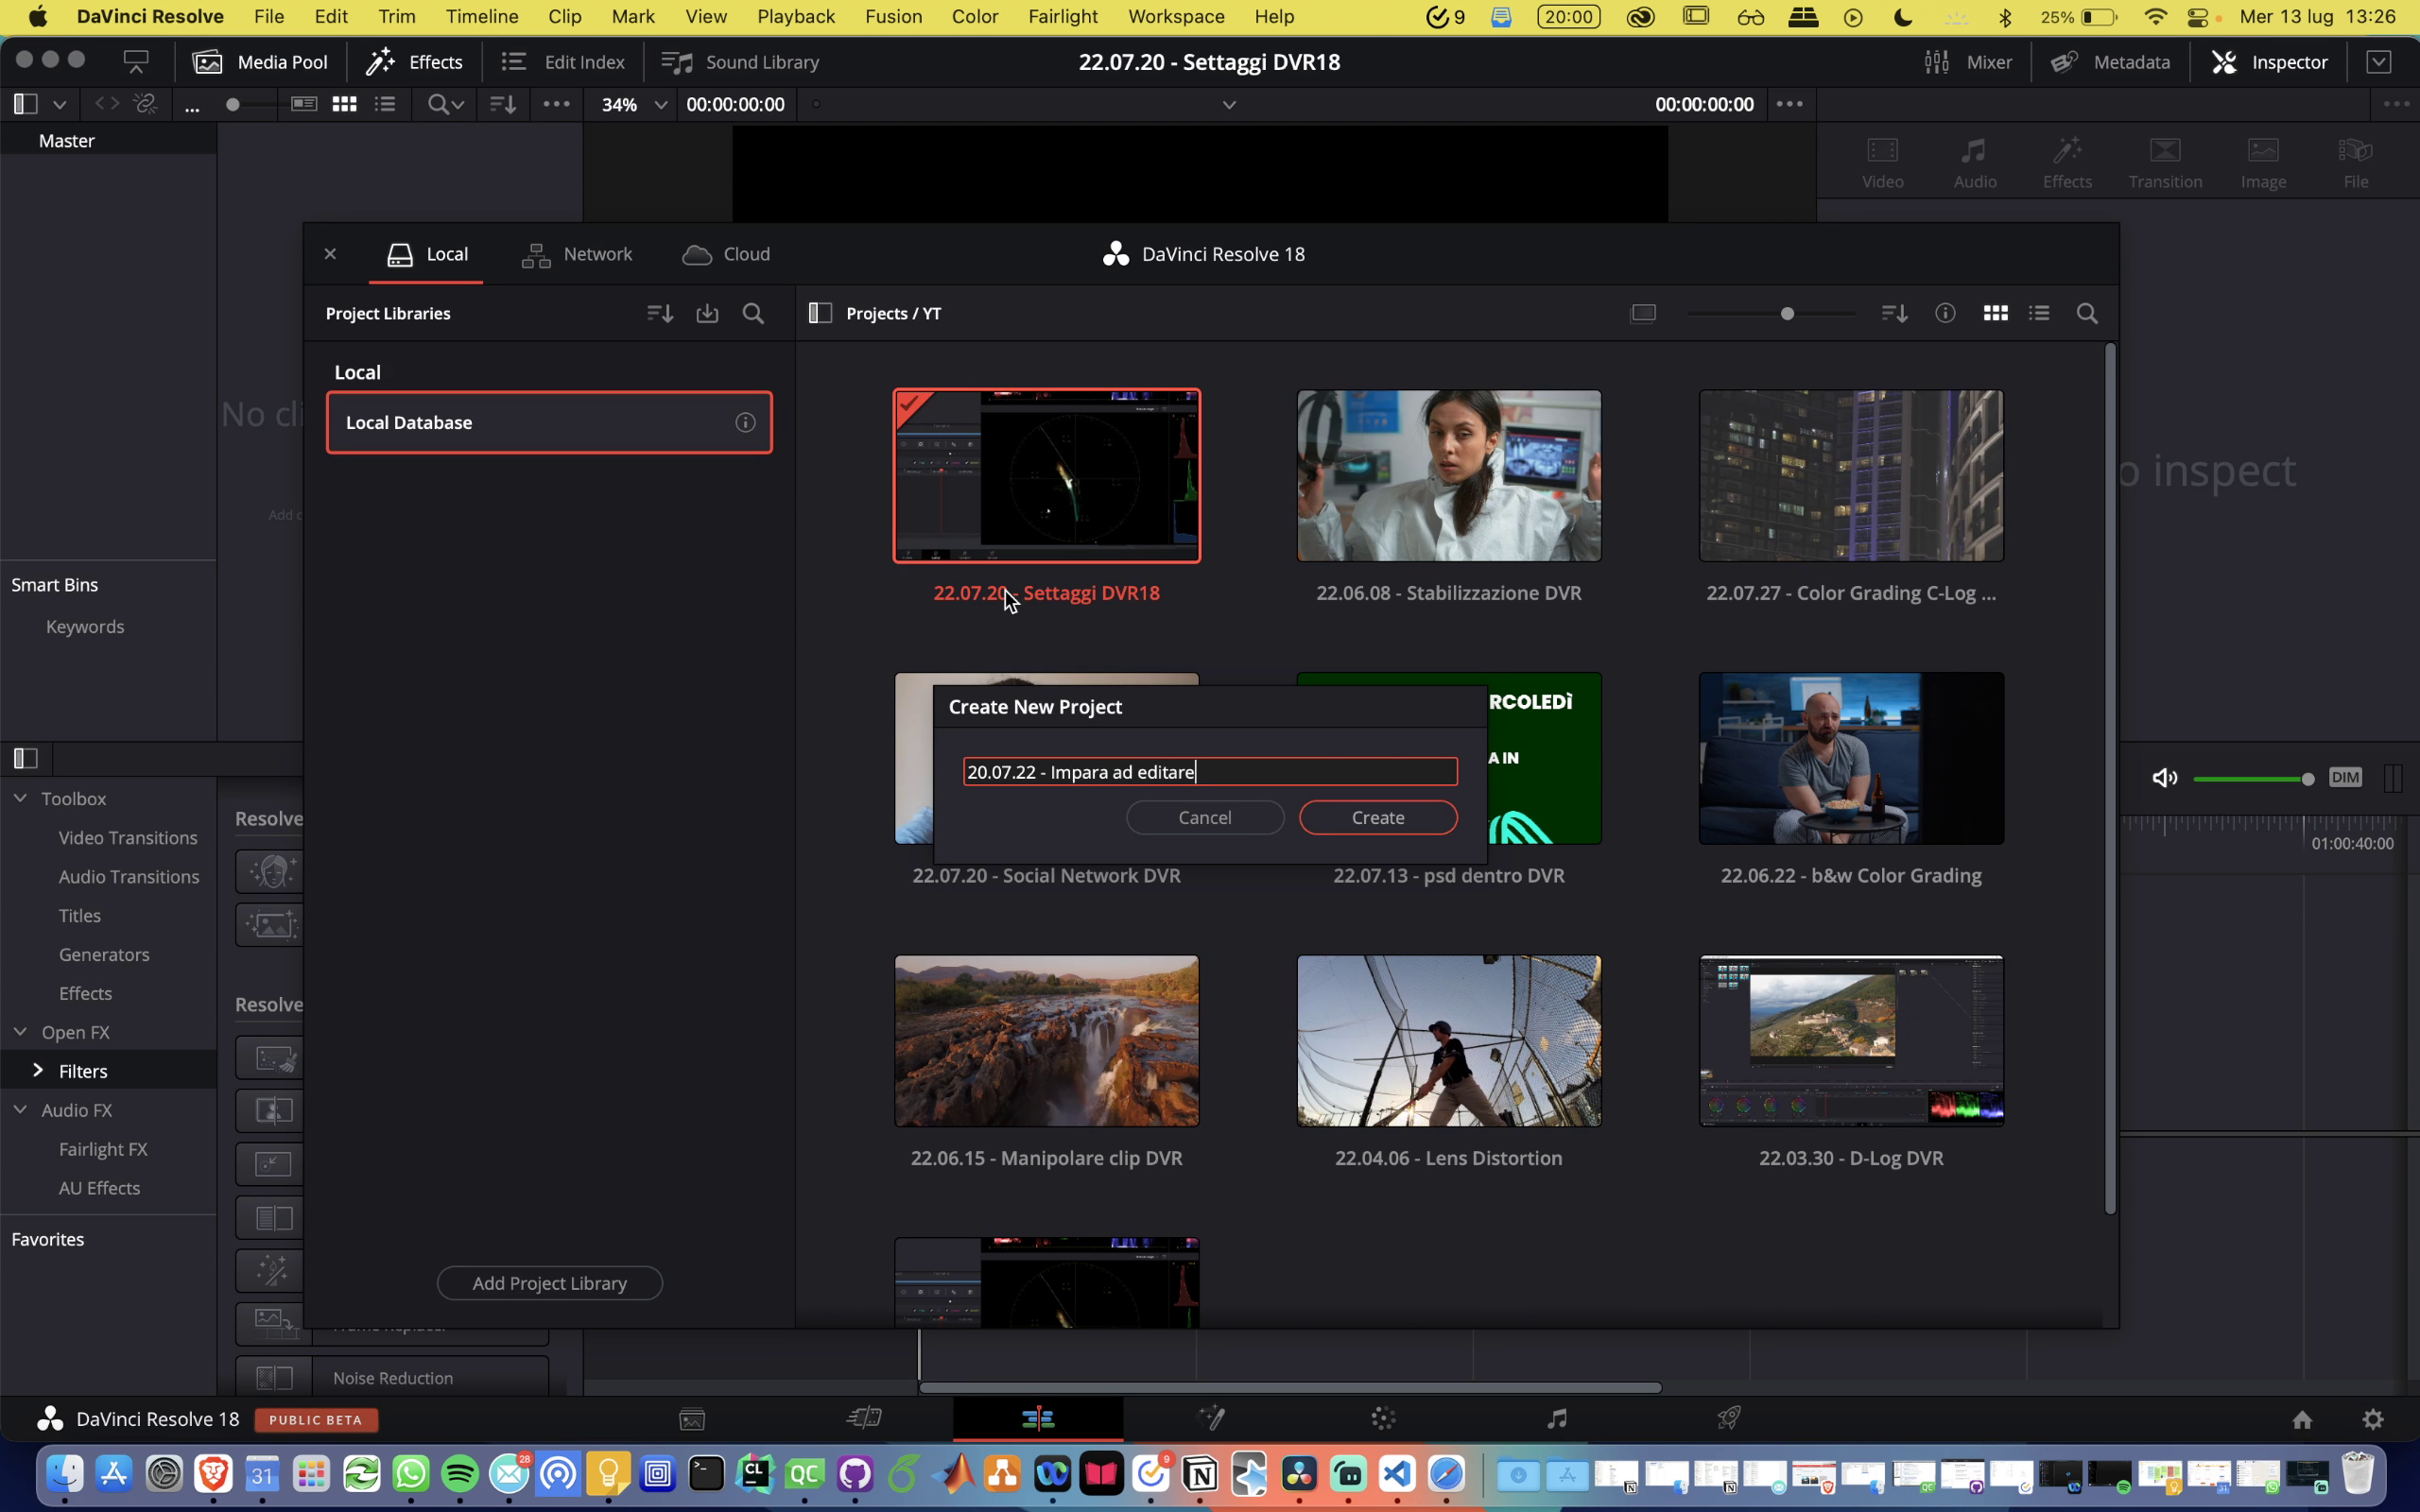Select Titles in the Toolbox
Image resolution: width=2420 pixels, height=1512 pixels.
point(80,916)
